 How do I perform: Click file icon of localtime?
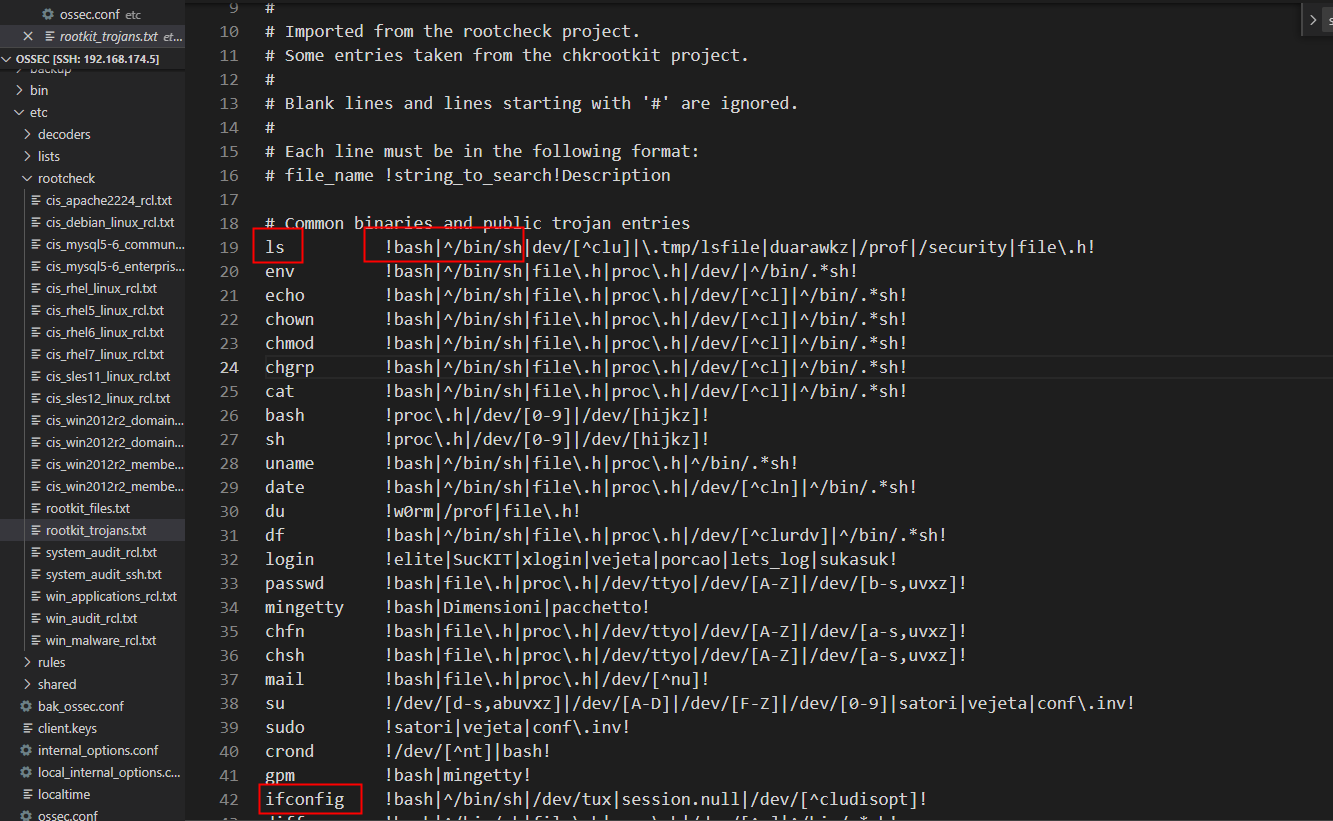(26, 794)
